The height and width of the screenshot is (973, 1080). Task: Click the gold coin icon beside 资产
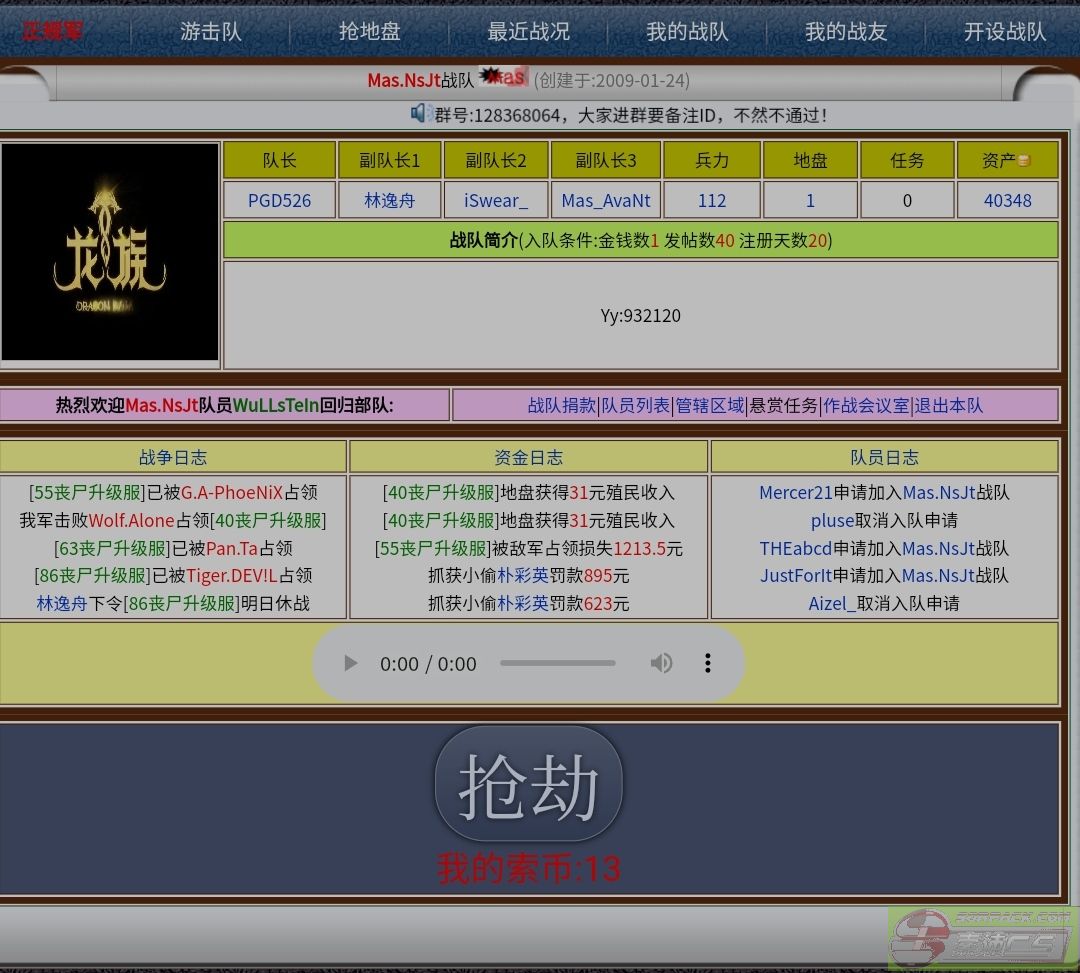coord(1024,161)
